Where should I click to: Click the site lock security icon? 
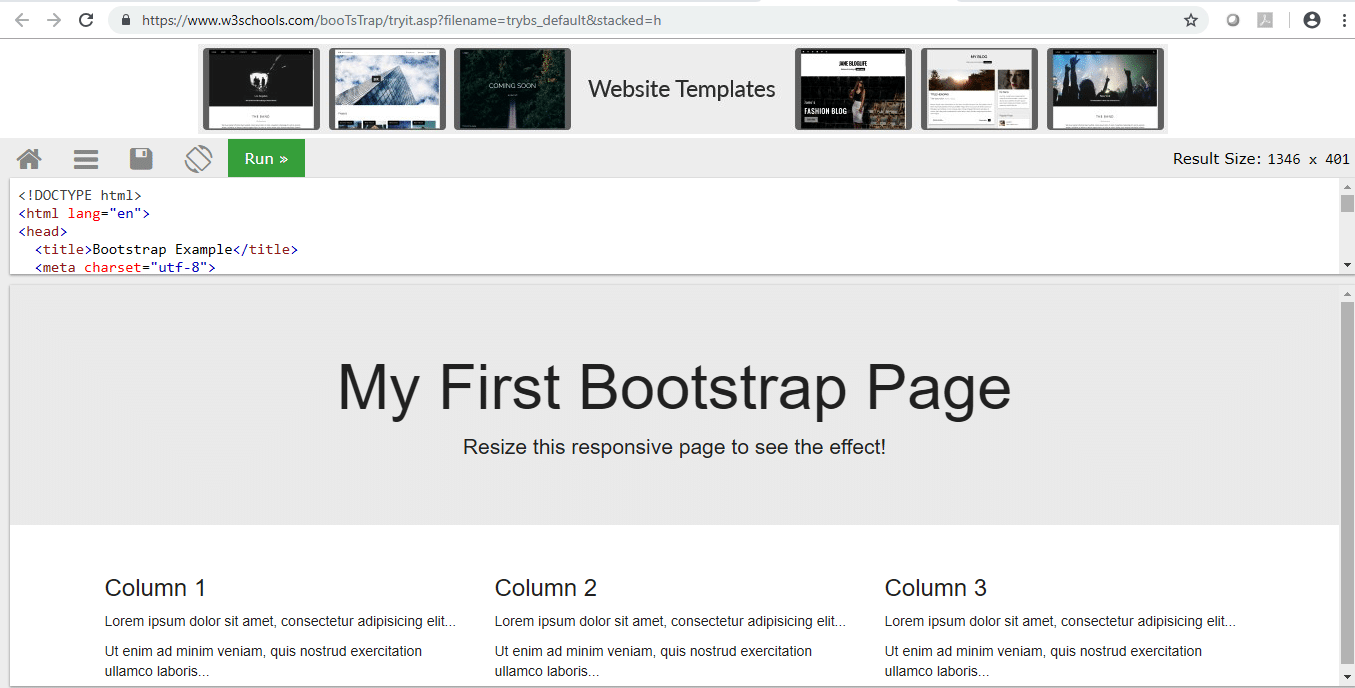pyautogui.click(x=126, y=20)
